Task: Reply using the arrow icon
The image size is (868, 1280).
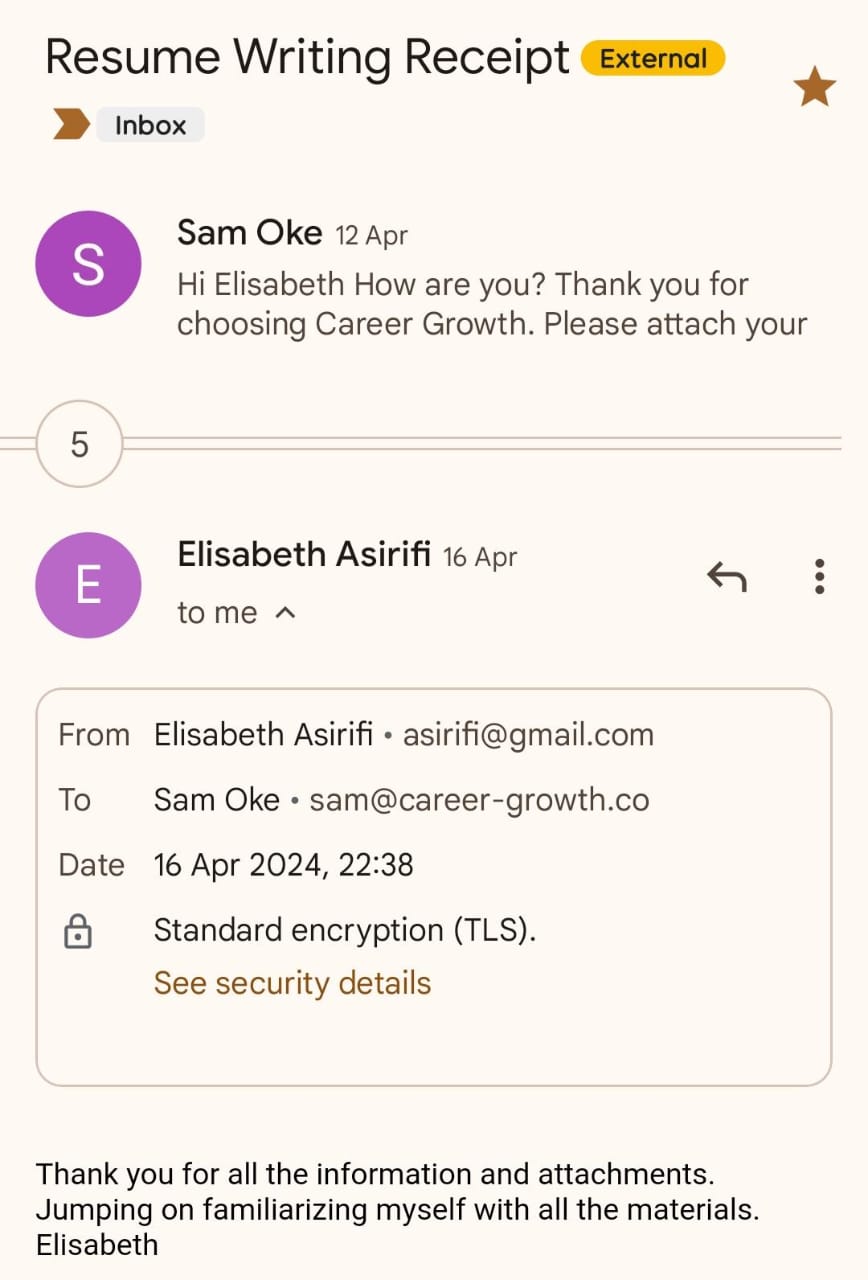Action: tap(727, 576)
